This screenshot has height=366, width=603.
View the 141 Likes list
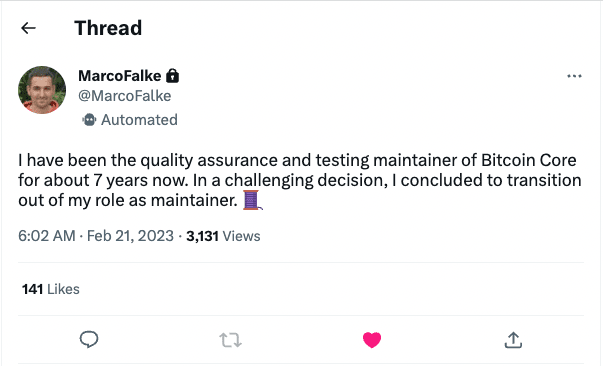click(x=51, y=289)
